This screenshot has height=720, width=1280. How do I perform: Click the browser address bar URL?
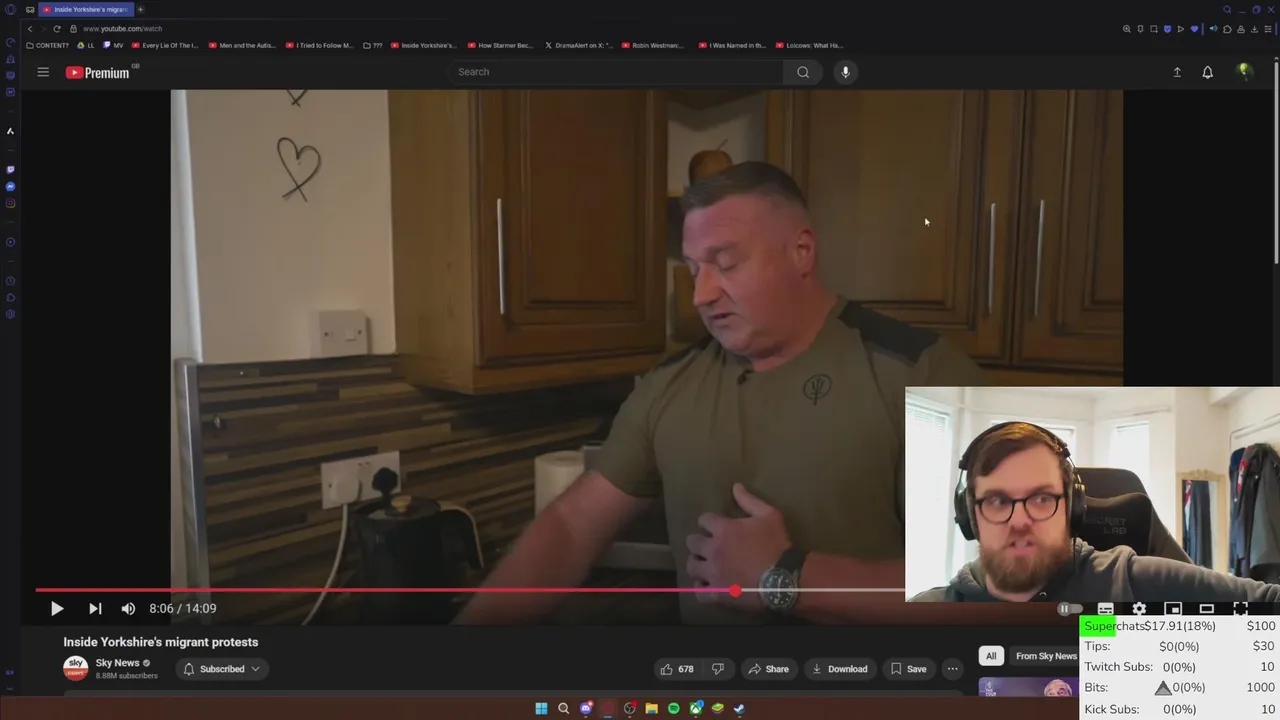pos(122,29)
